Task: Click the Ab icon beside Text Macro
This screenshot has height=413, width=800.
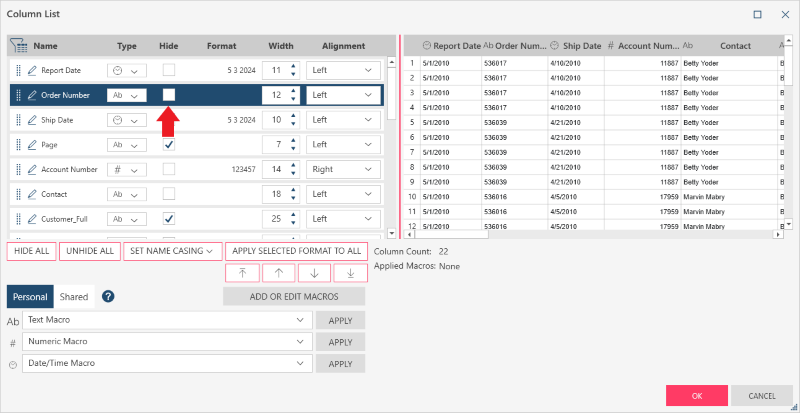Action: 13,322
